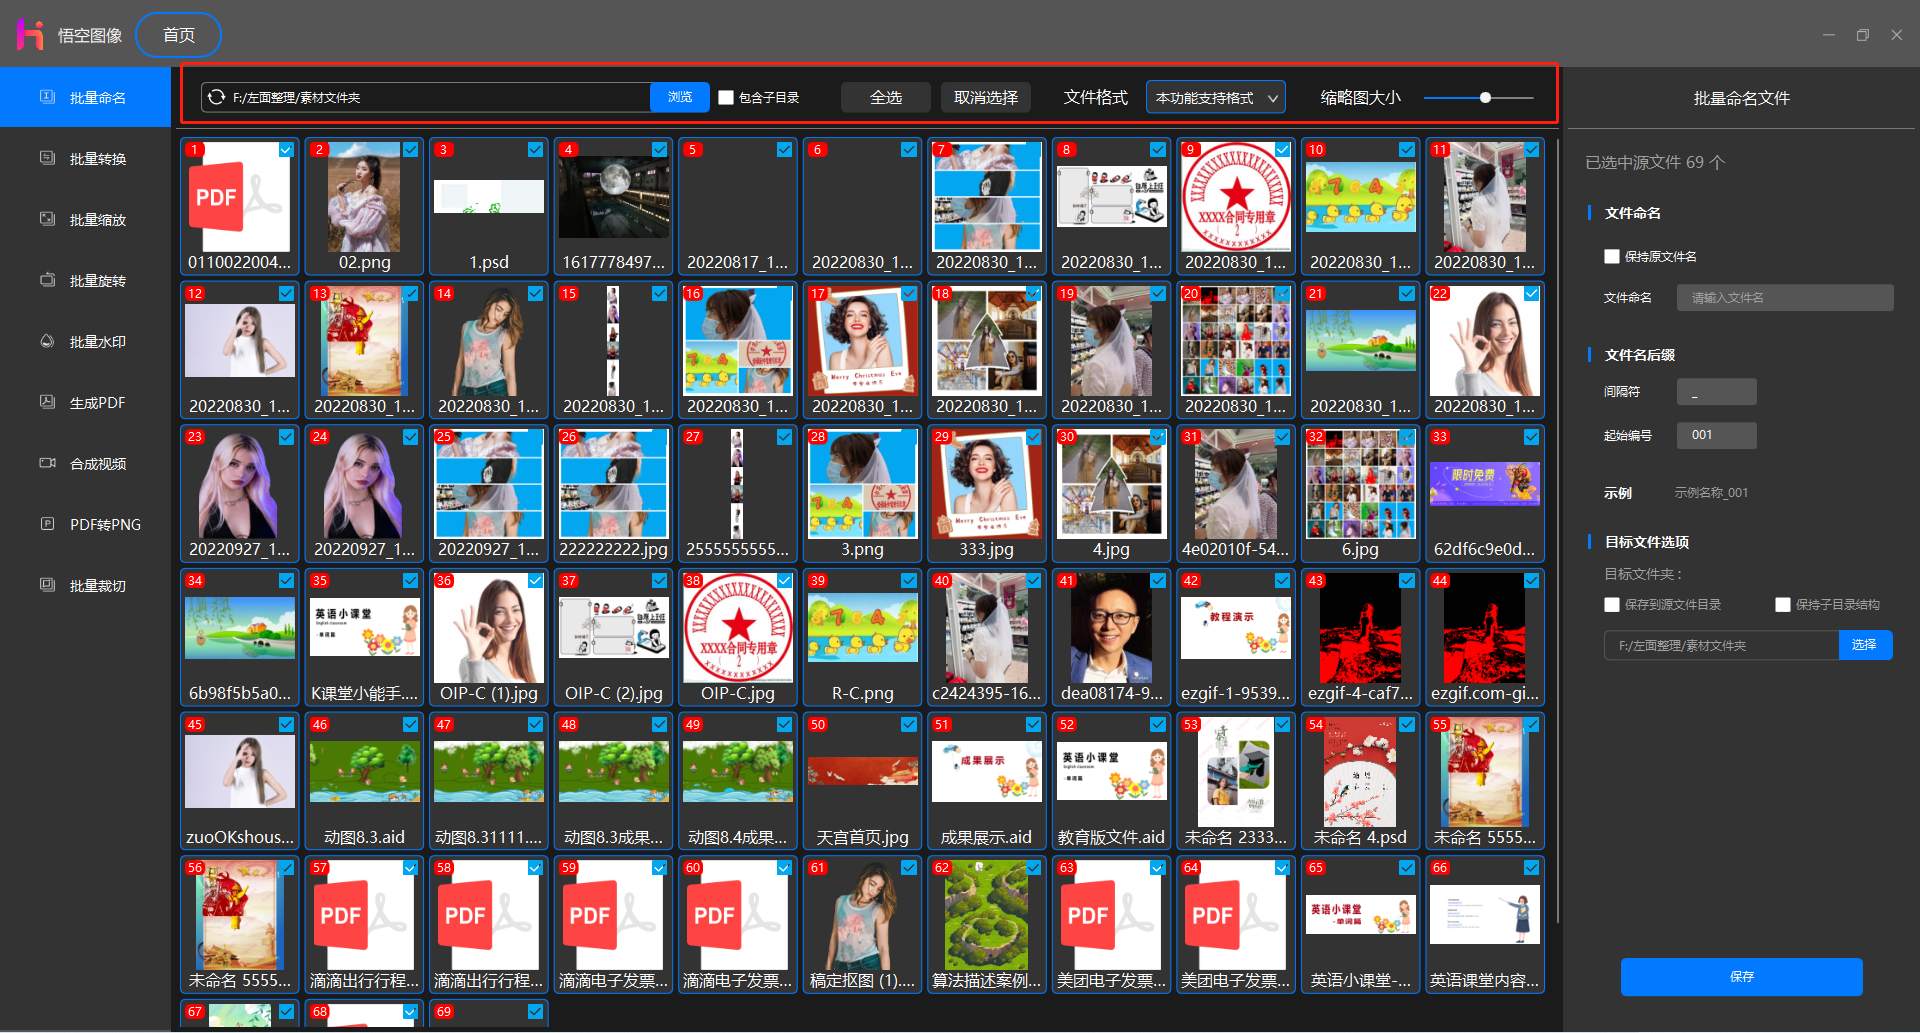Click the 文件命名 name input field
The image size is (1920, 1033).
(x=1785, y=297)
